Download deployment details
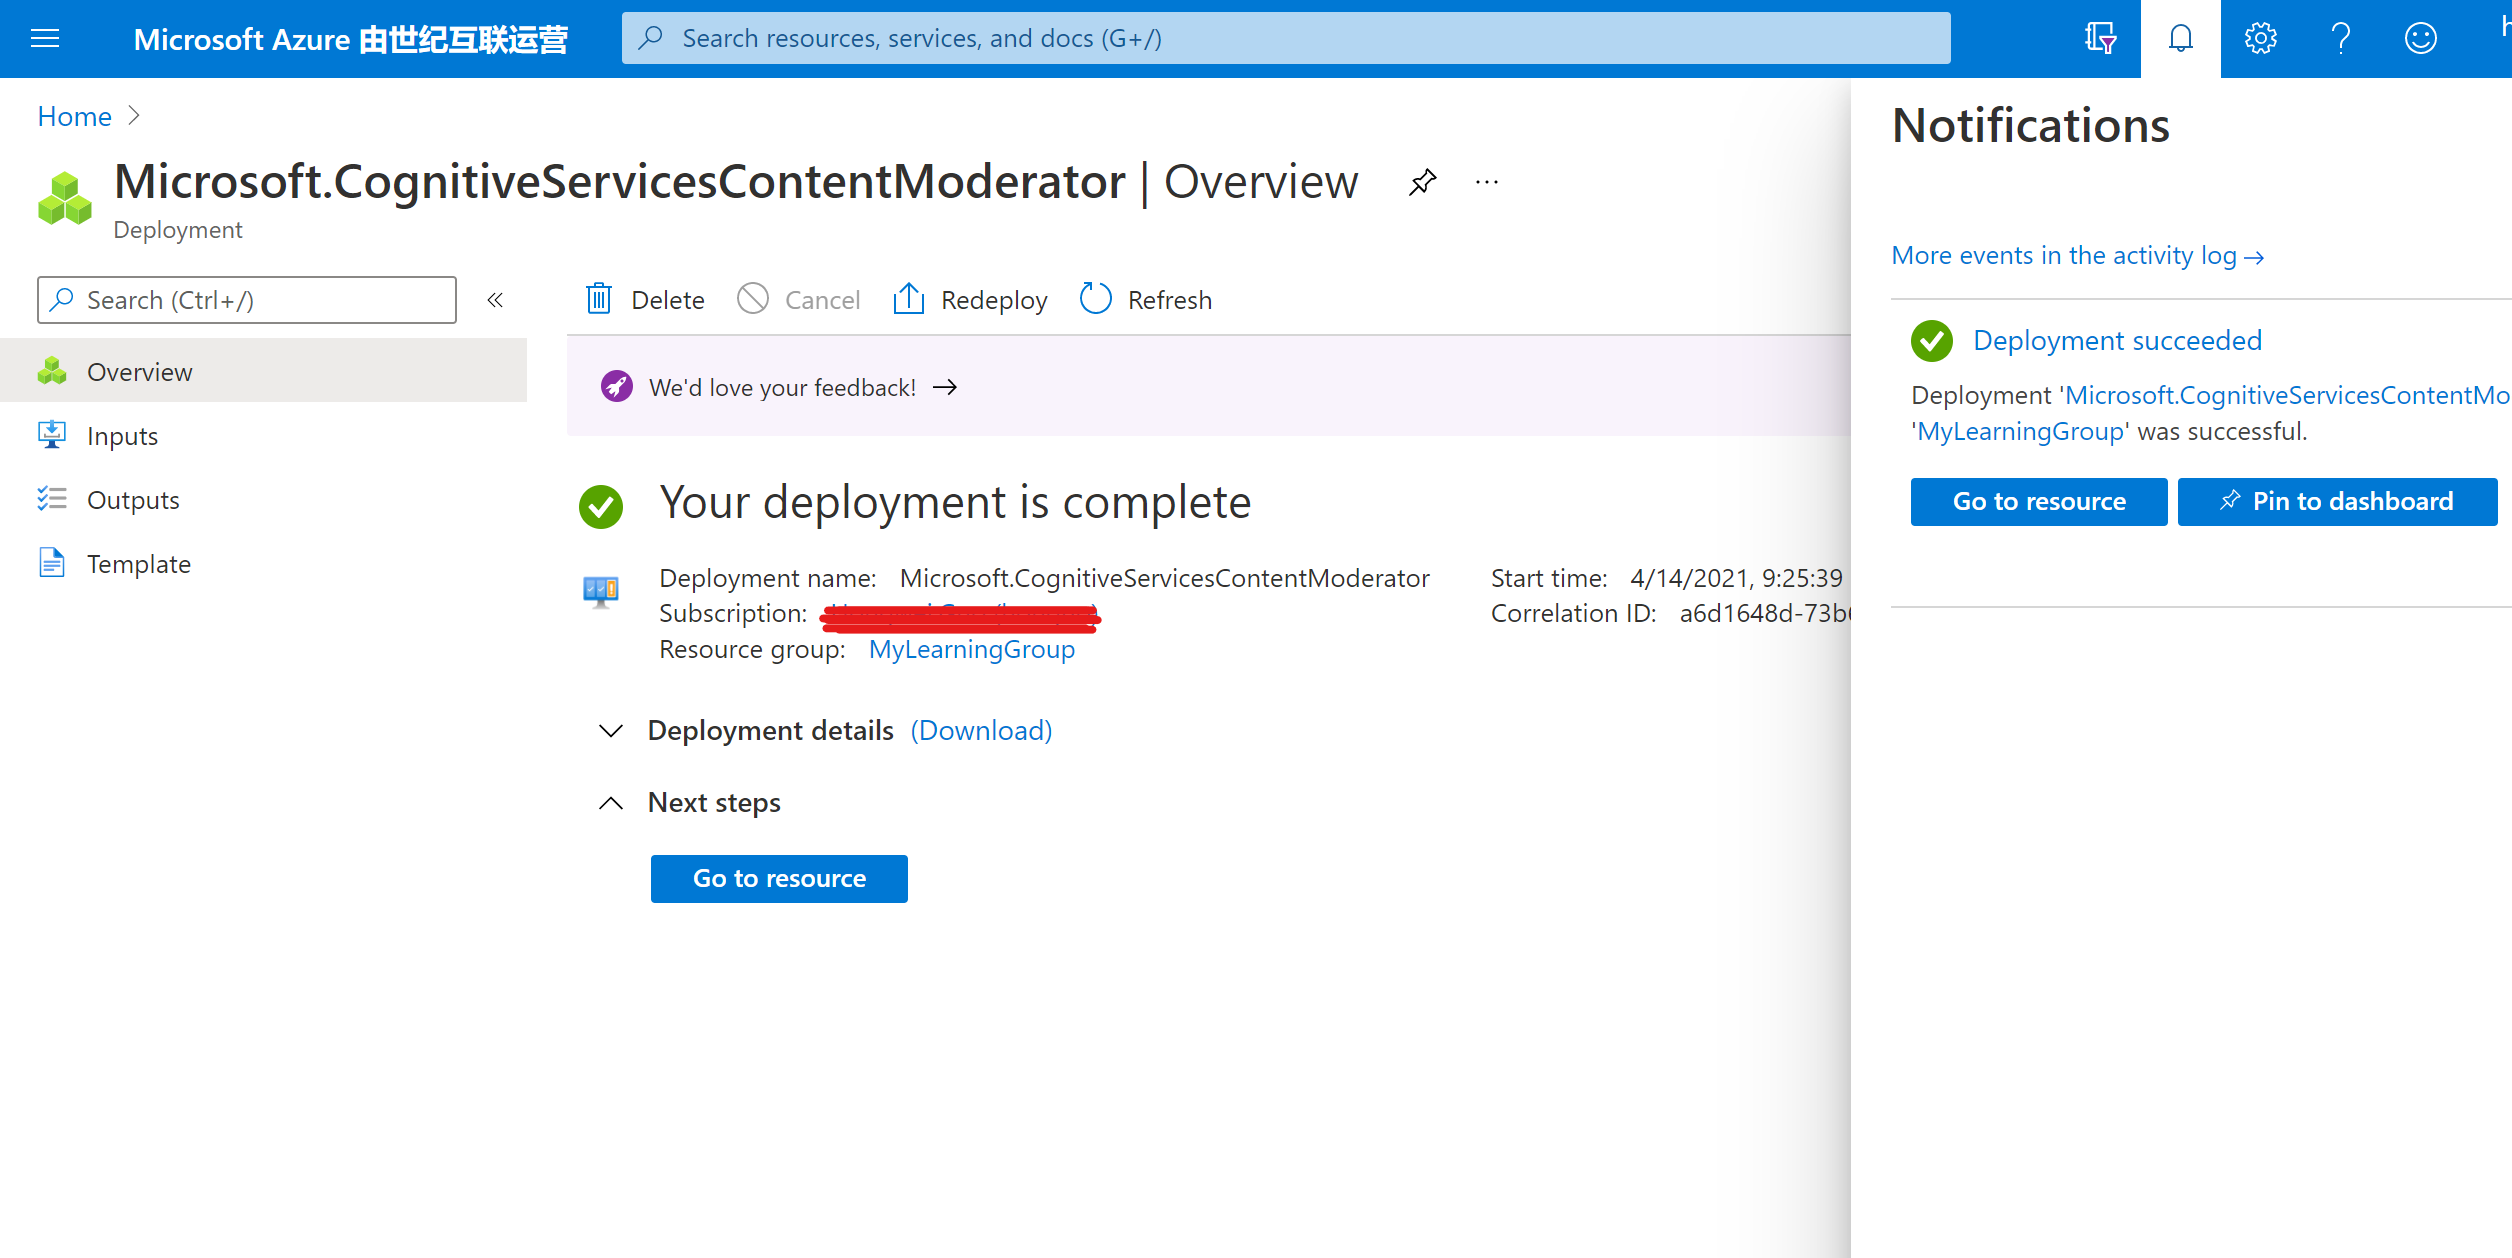The height and width of the screenshot is (1258, 2512). tap(981, 731)
